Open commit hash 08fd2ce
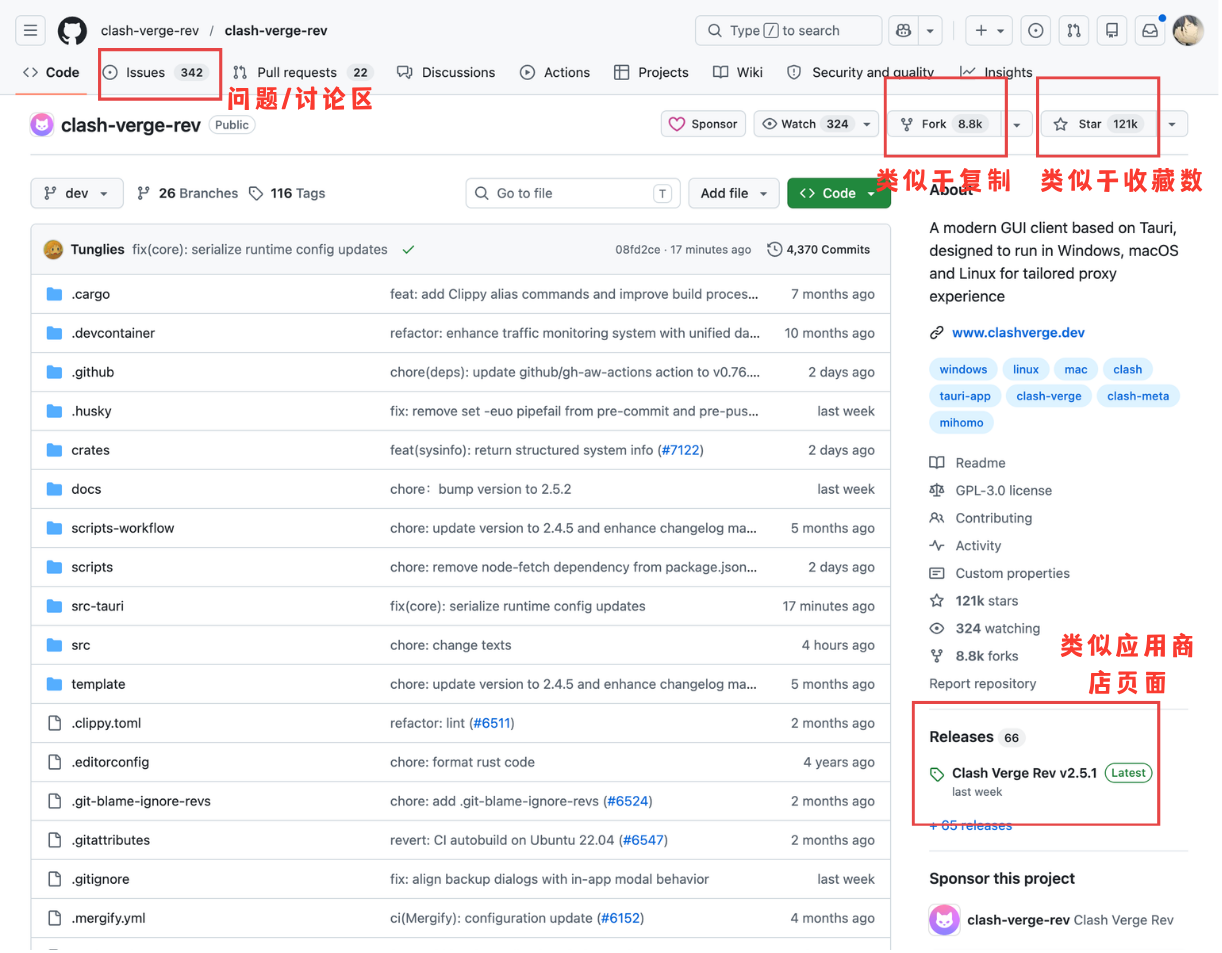The image size is (1222, 953). pyautogui.click(x=638, y=250)
